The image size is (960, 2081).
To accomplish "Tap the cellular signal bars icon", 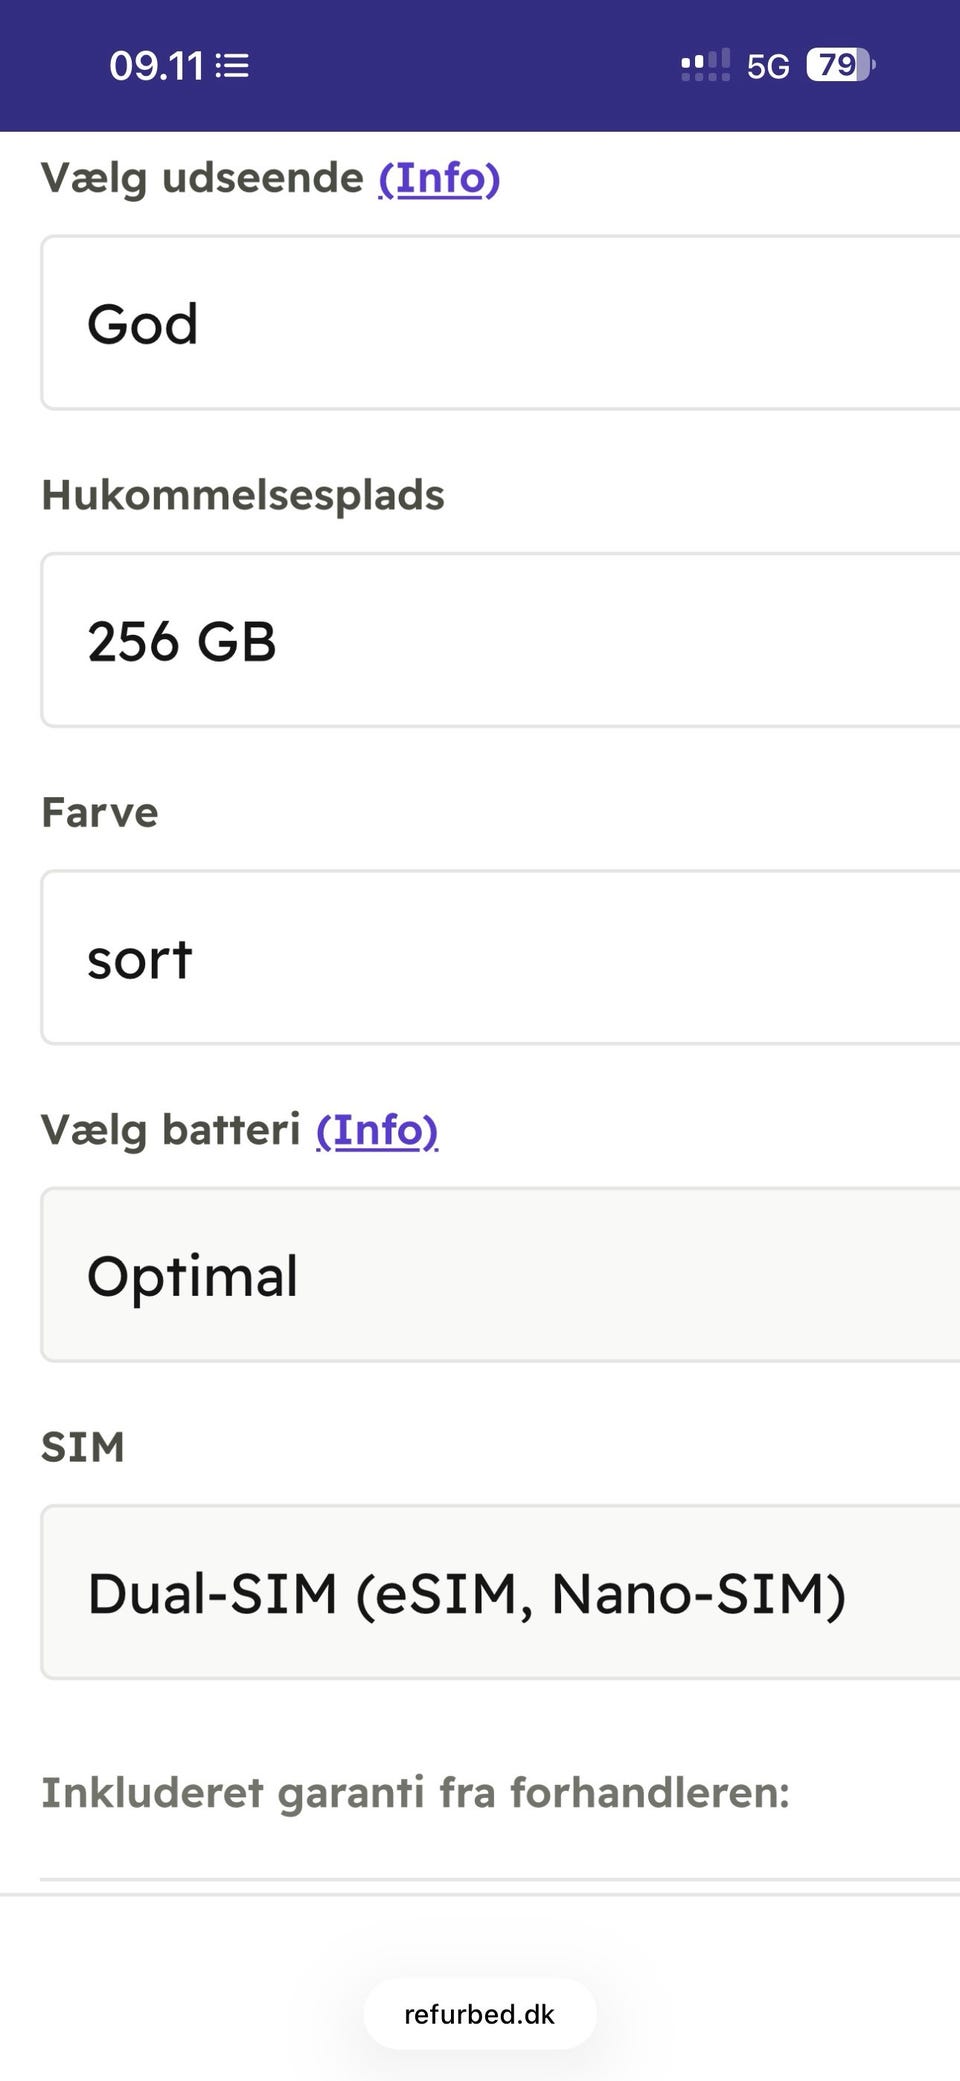I will pos(705,66).
